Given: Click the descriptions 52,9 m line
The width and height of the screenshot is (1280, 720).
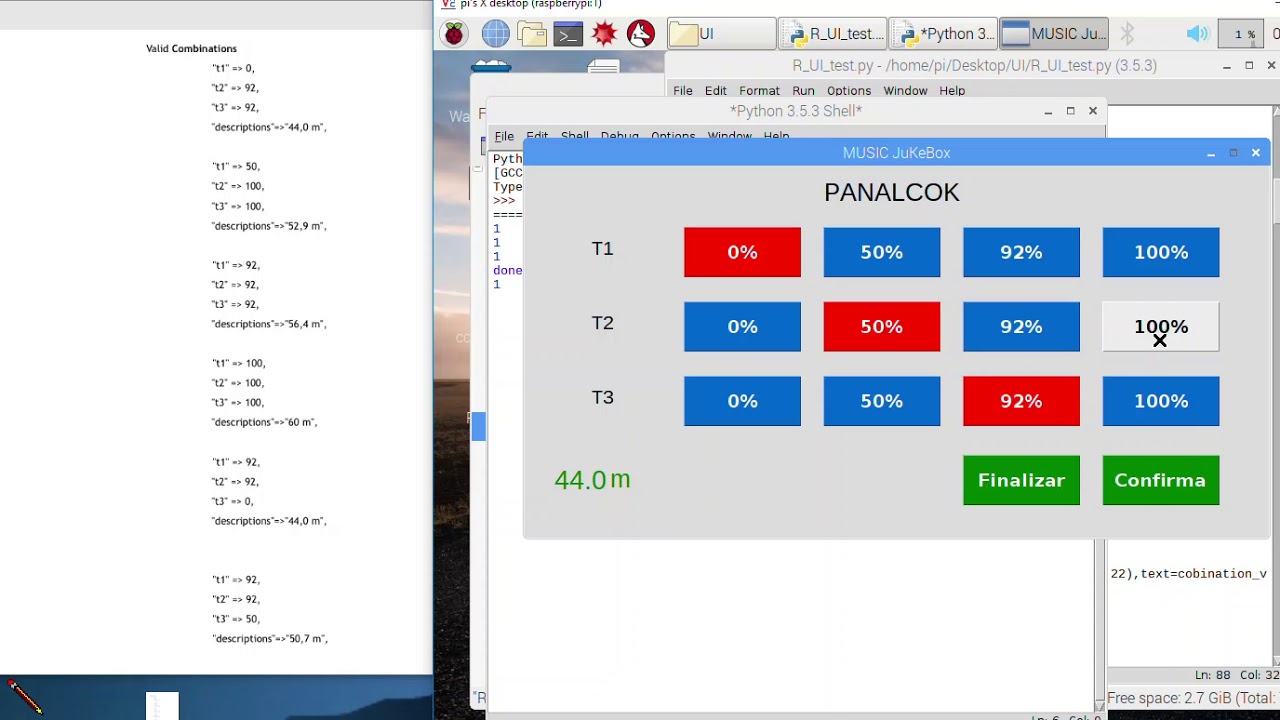Looking at the screenshot, I should [269, 226].
